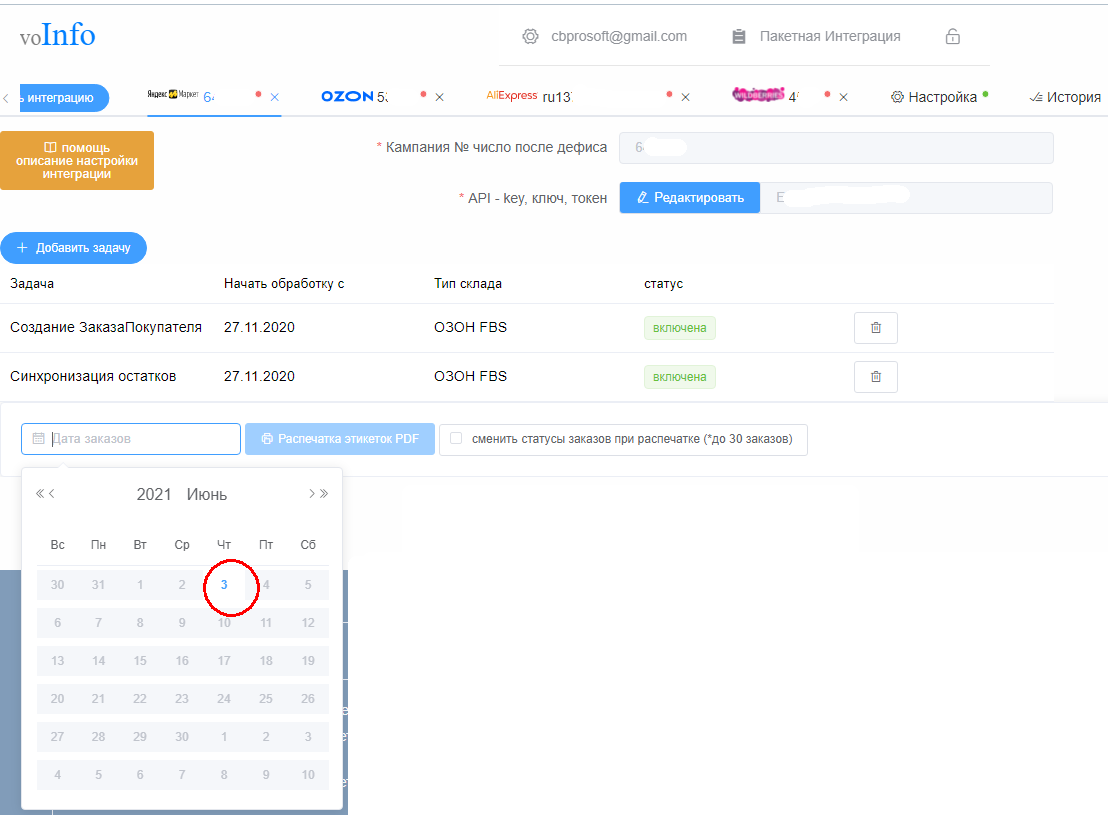Go to previous year in calendar
This screenshot has height=815, width=1108.
point(40,494)
